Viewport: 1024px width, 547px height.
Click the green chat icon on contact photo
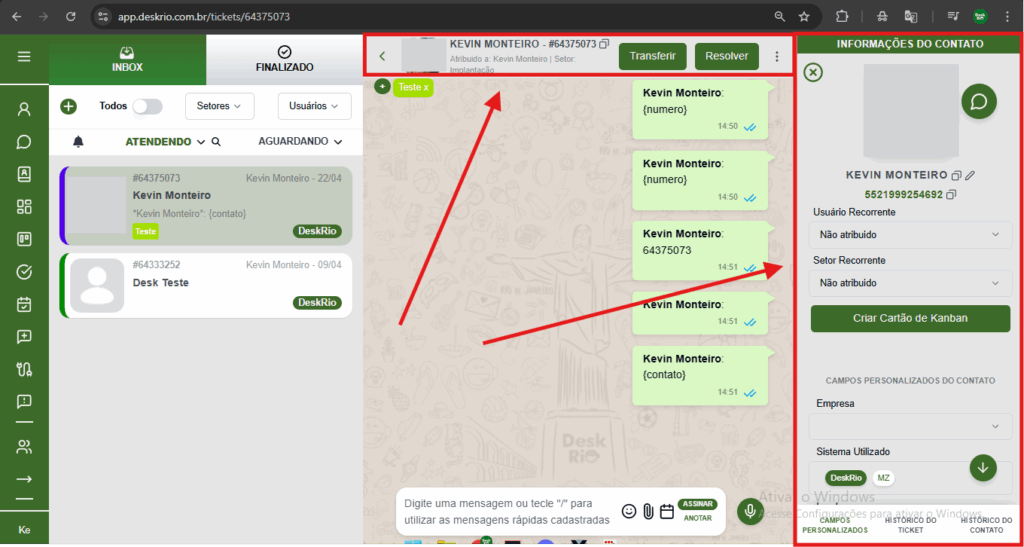(979, 102)
